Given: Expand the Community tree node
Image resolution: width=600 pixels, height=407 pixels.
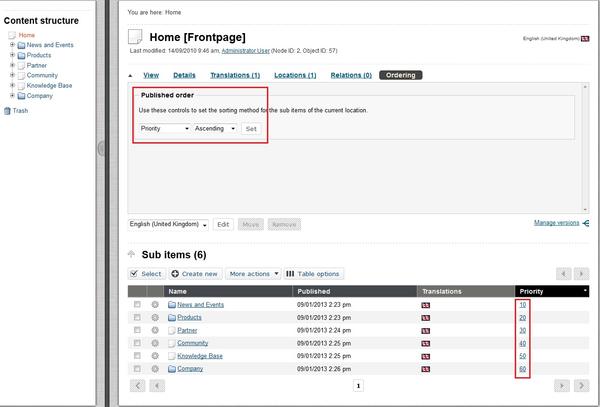Looking at the screenshot, I should (x=12, y=75).
